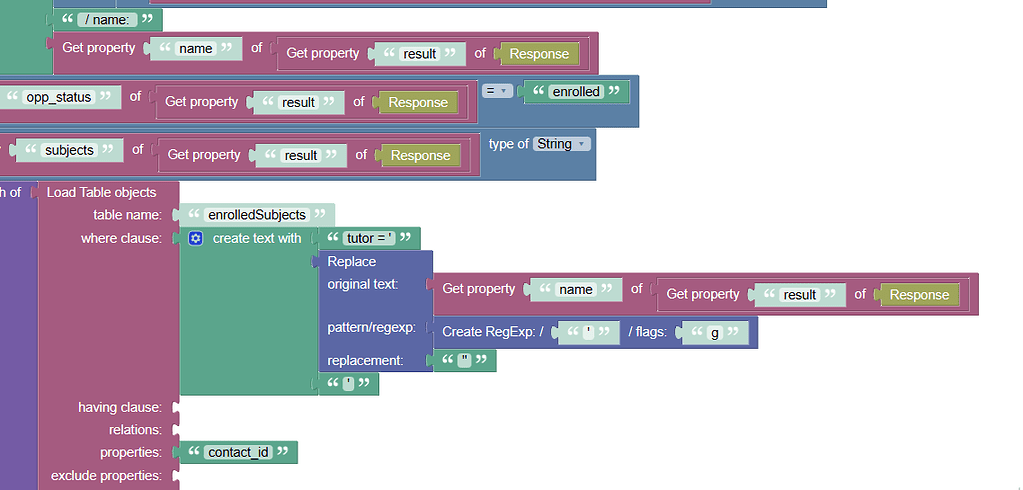Viewport: 1023px width, 490px height.
Task: Select the Response variable in the Replace row
Action: 918,294
